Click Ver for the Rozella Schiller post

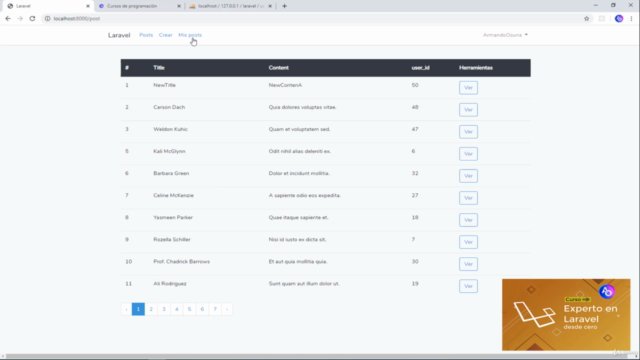click(468, 242)
